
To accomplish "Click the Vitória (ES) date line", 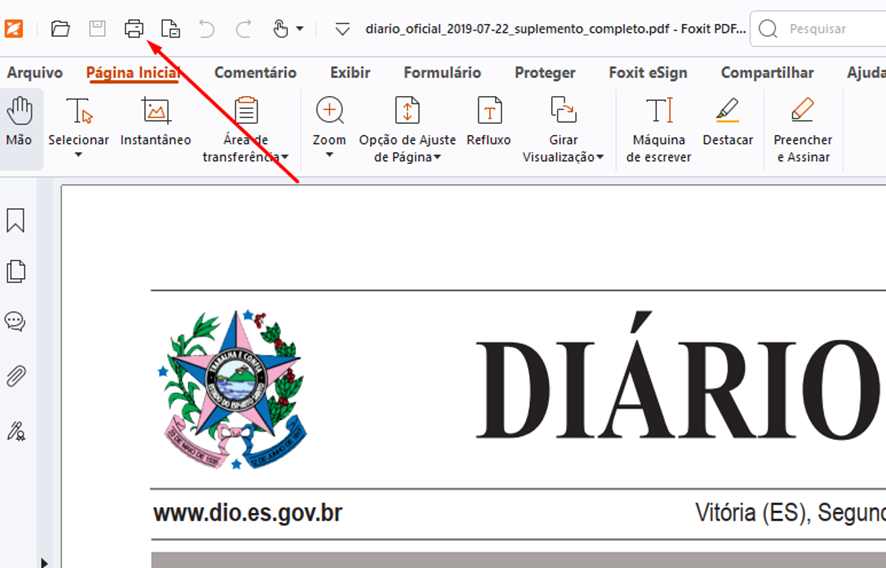I will pyautogui.click(x=791, y=513).
